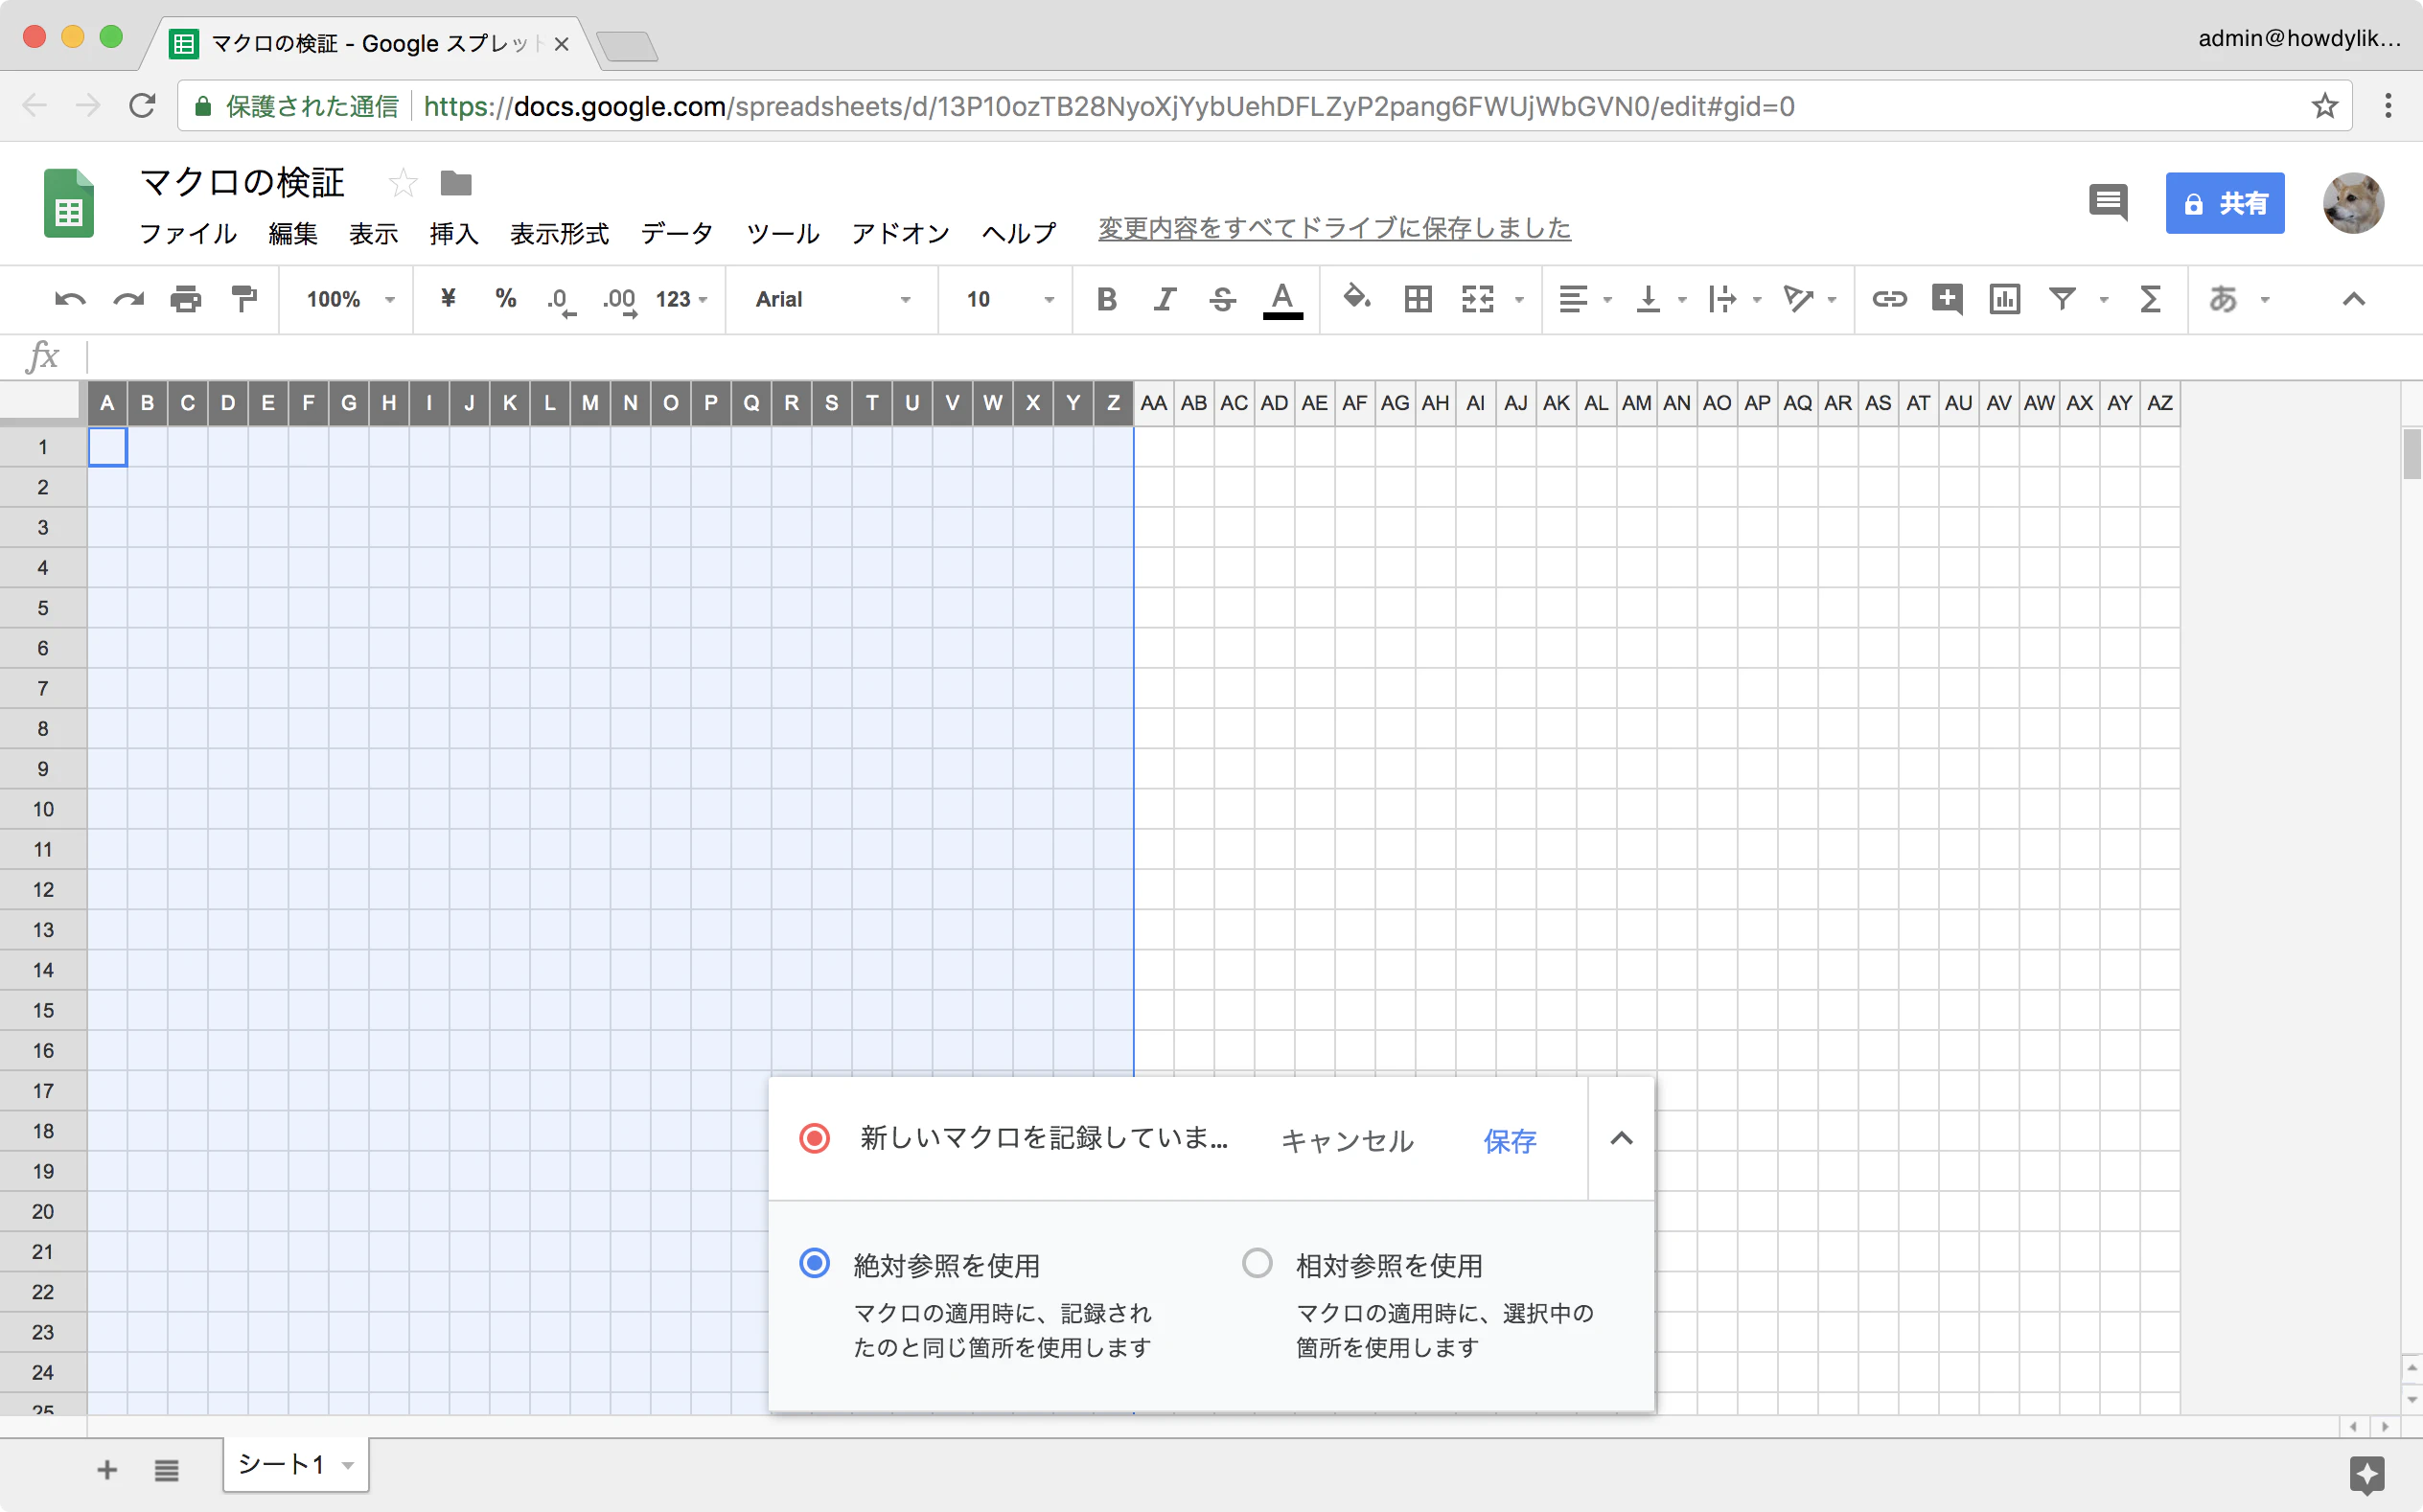2423x1512 pixels.
Task: Decrease decimal places
Action: coord(561,300)
